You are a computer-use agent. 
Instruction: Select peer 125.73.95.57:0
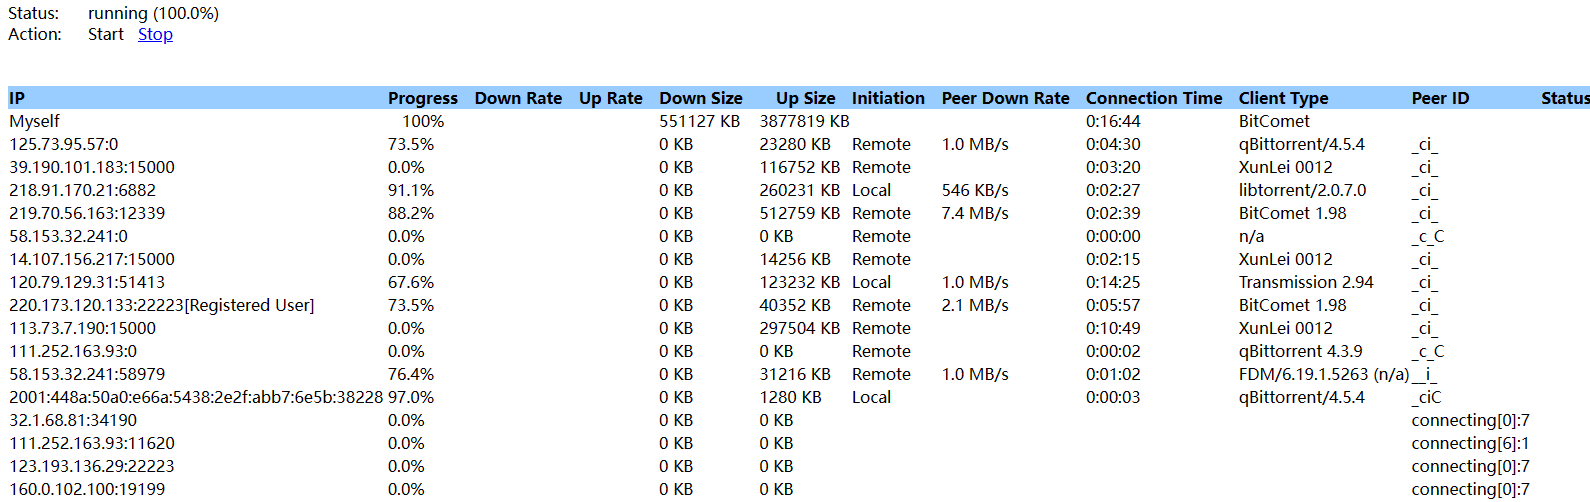pyautogui.click(x=64, y=144)
